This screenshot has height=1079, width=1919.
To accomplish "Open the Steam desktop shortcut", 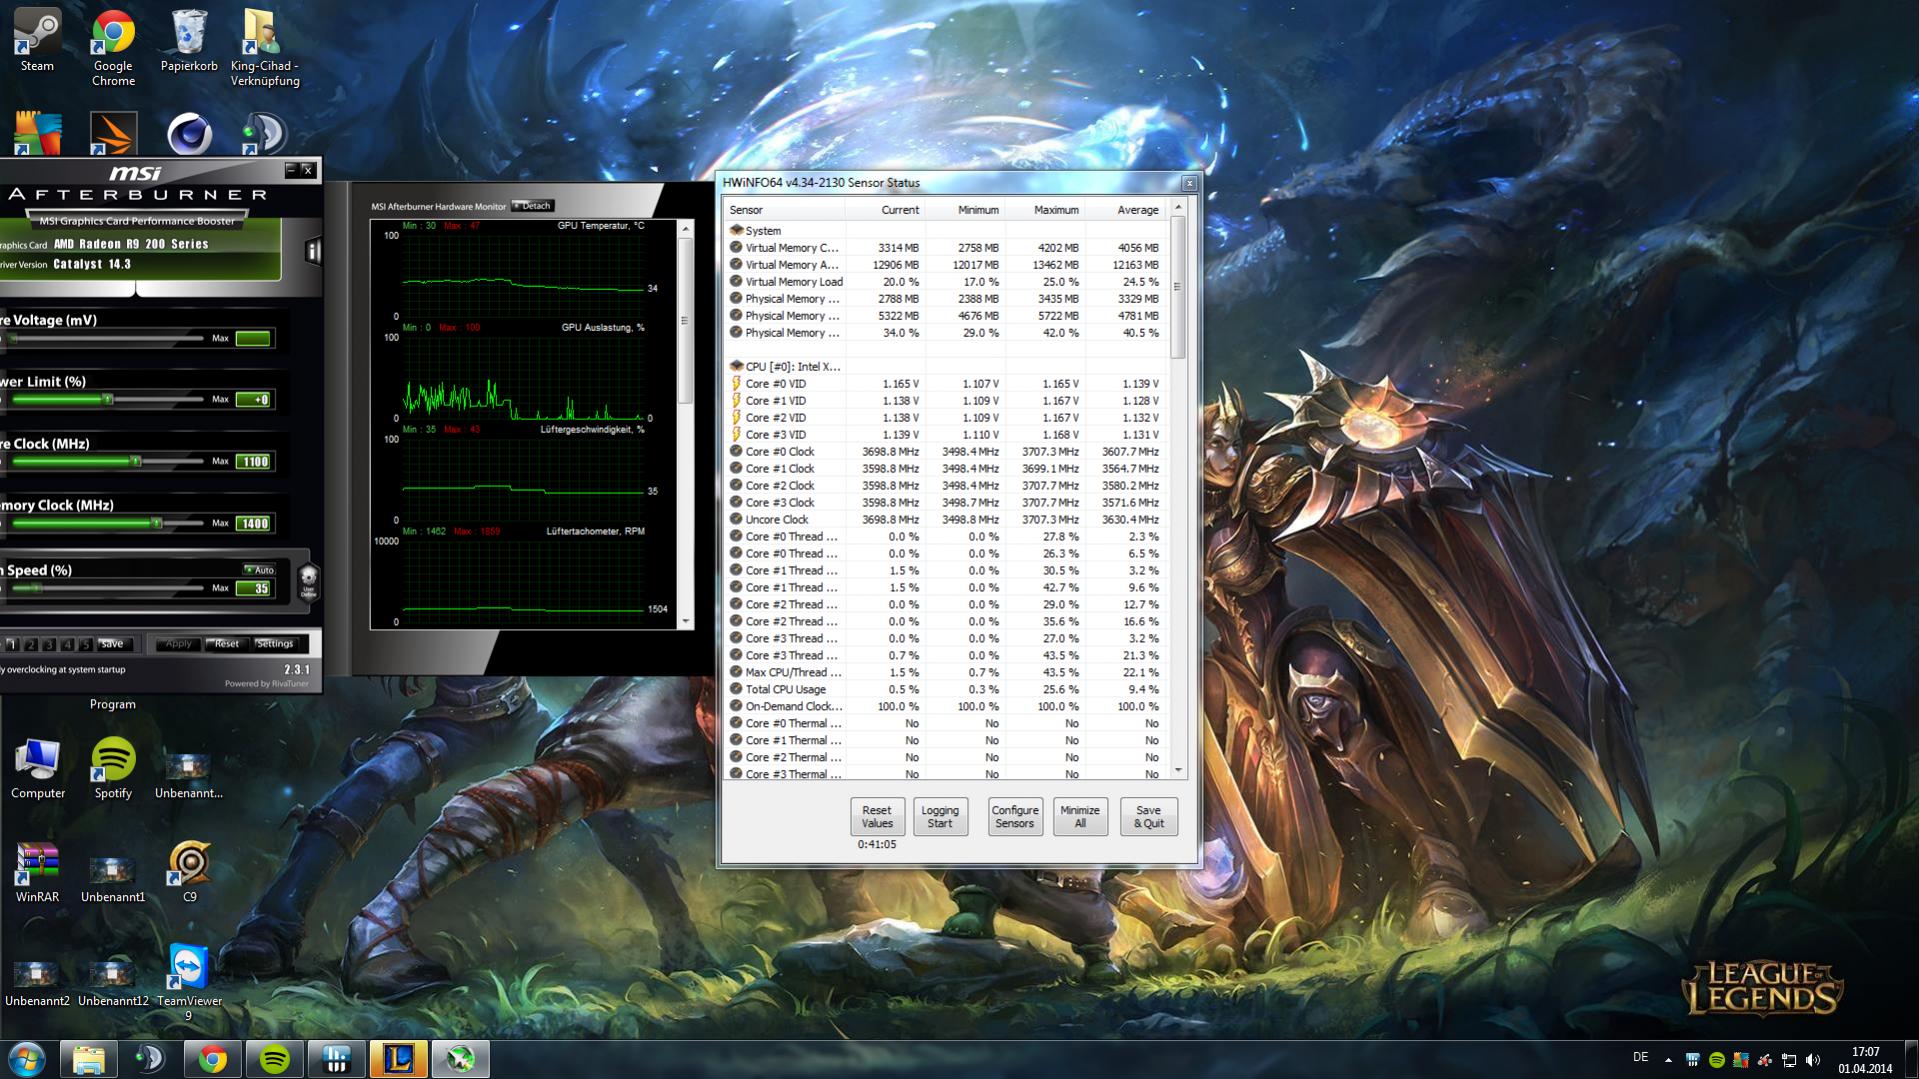I will (x=37, y=40).
